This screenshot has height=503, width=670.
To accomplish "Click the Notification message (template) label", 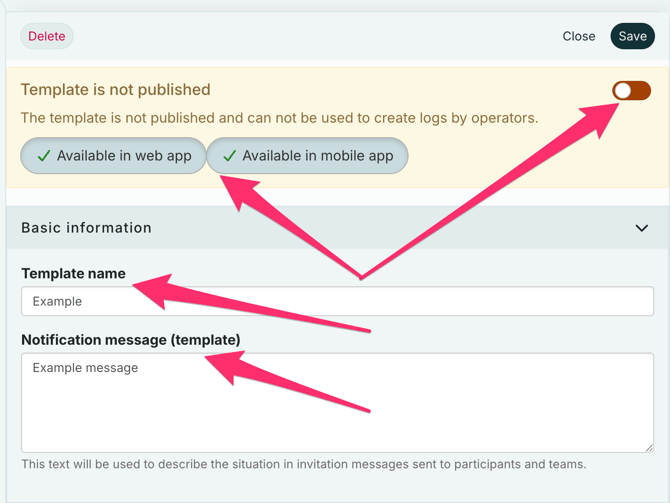I will coord(130,340).
